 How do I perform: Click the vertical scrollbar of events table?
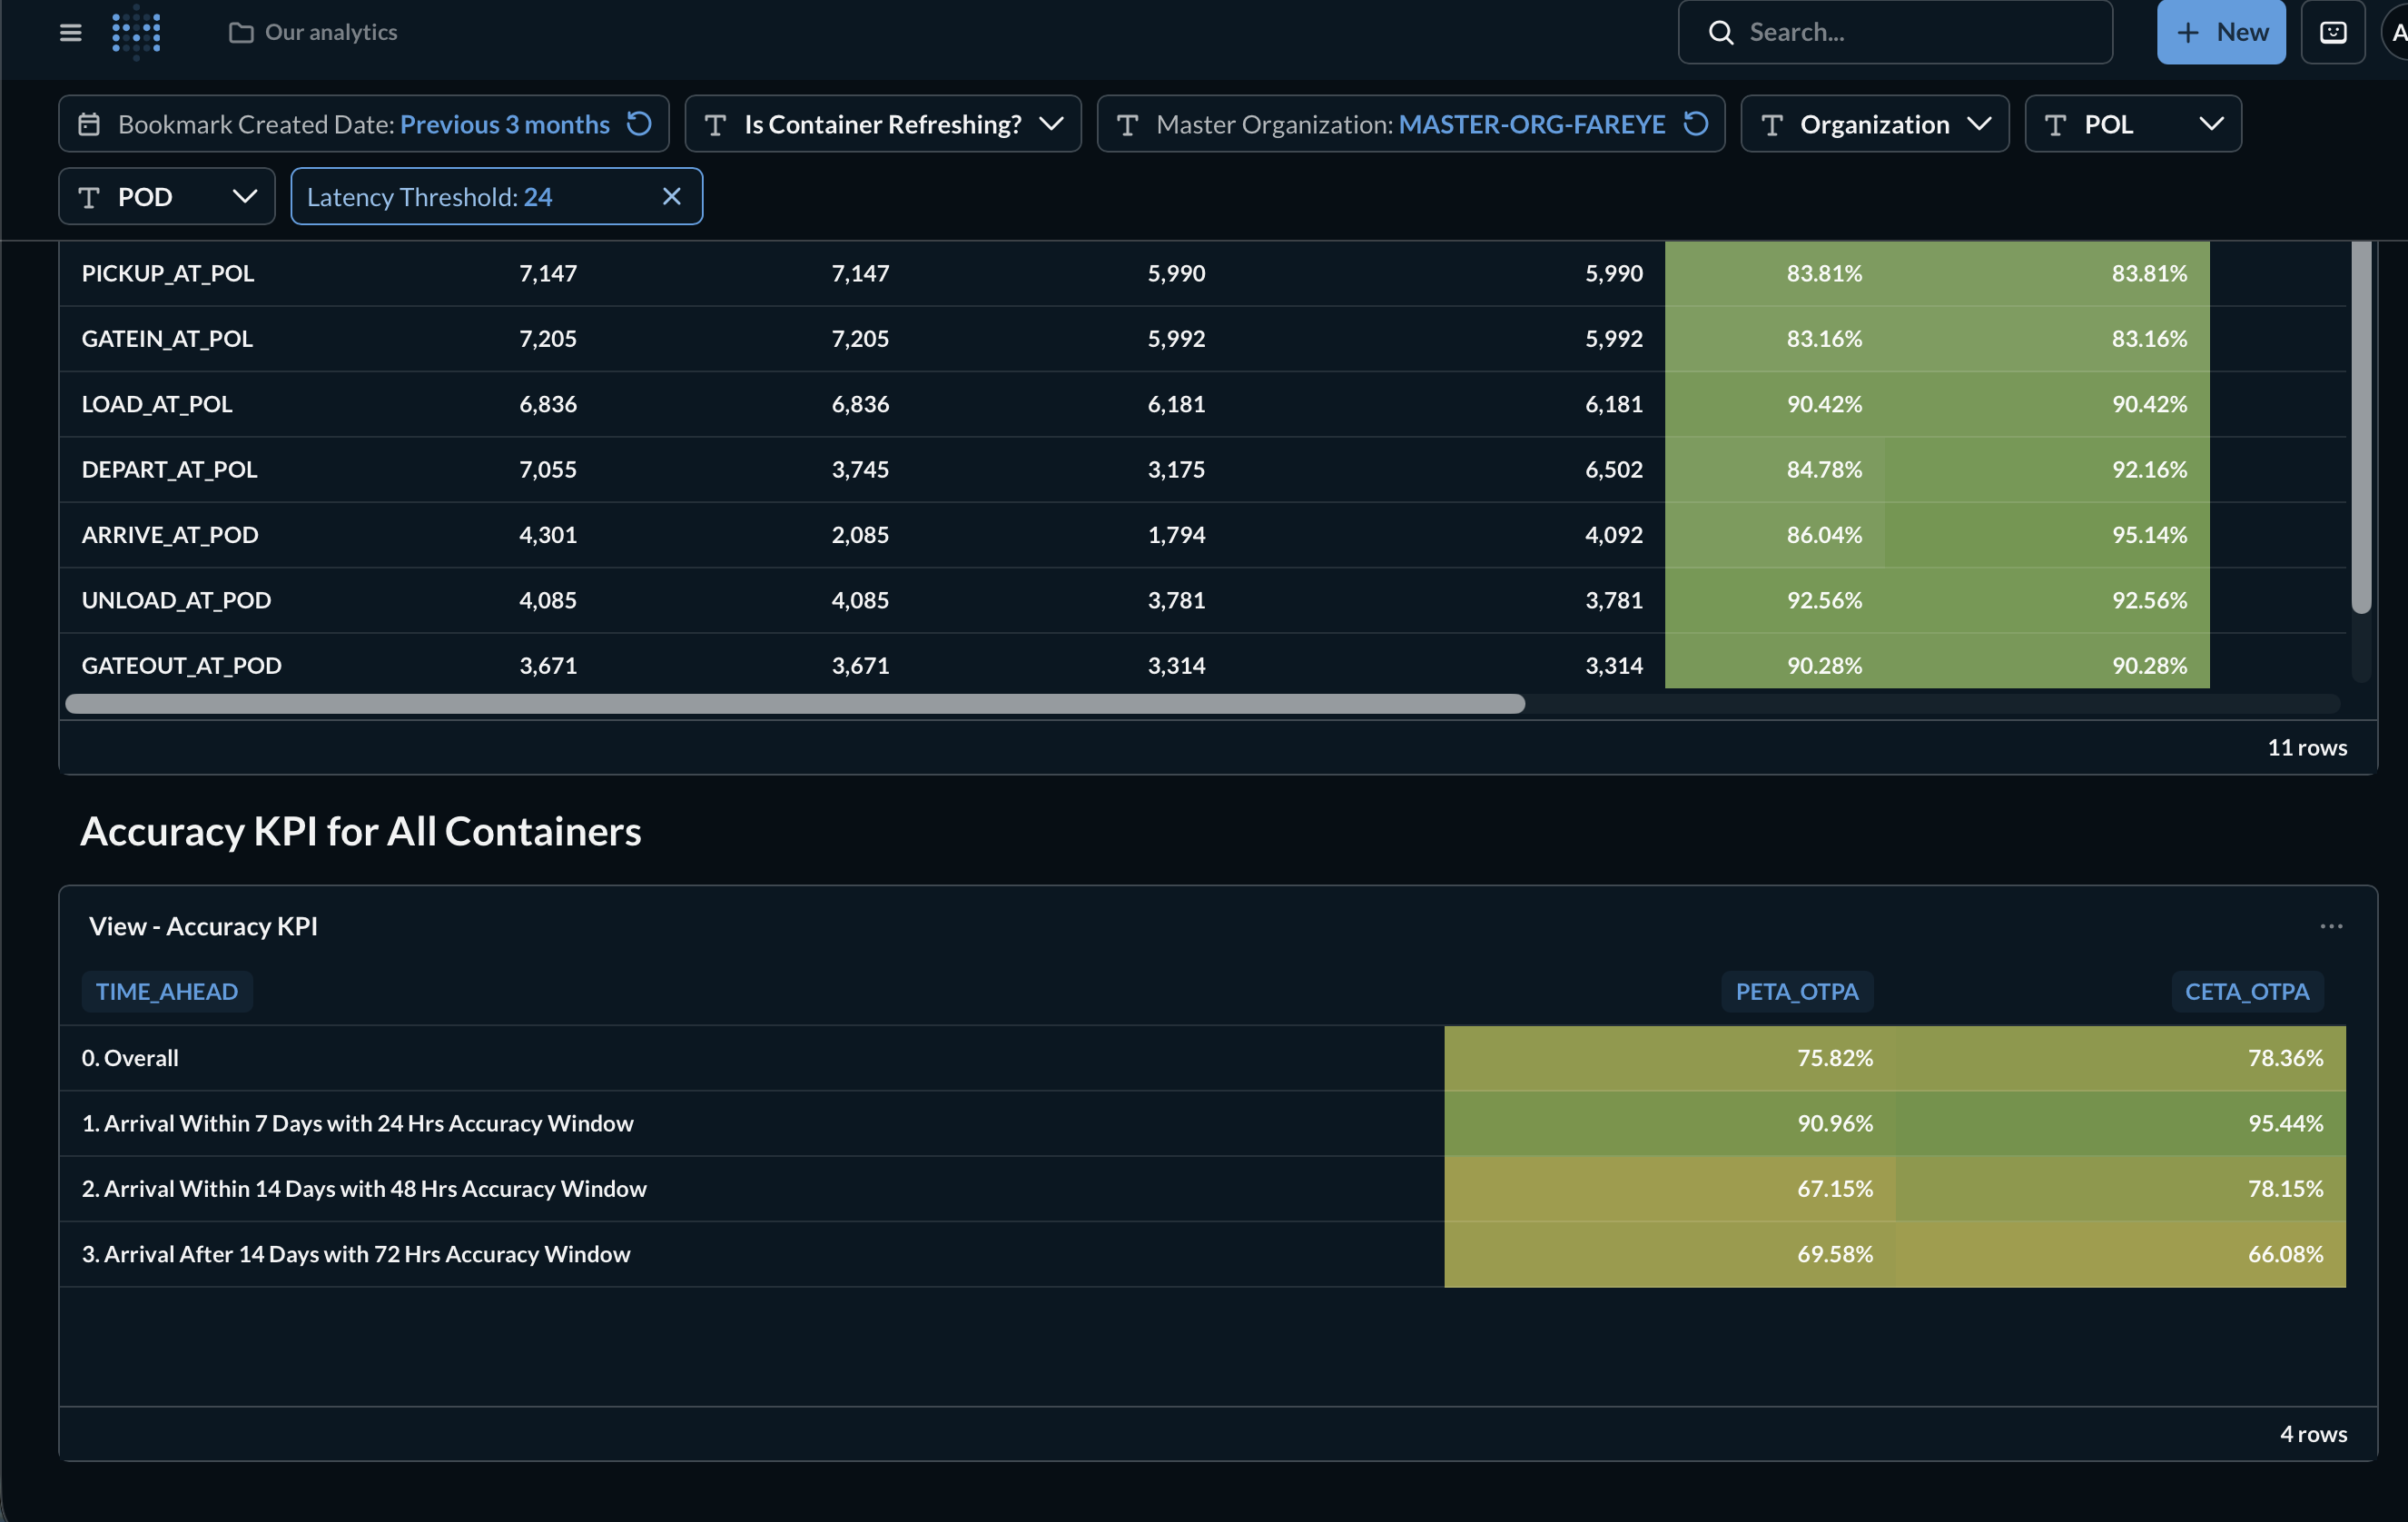click(x=2361, y=426)
